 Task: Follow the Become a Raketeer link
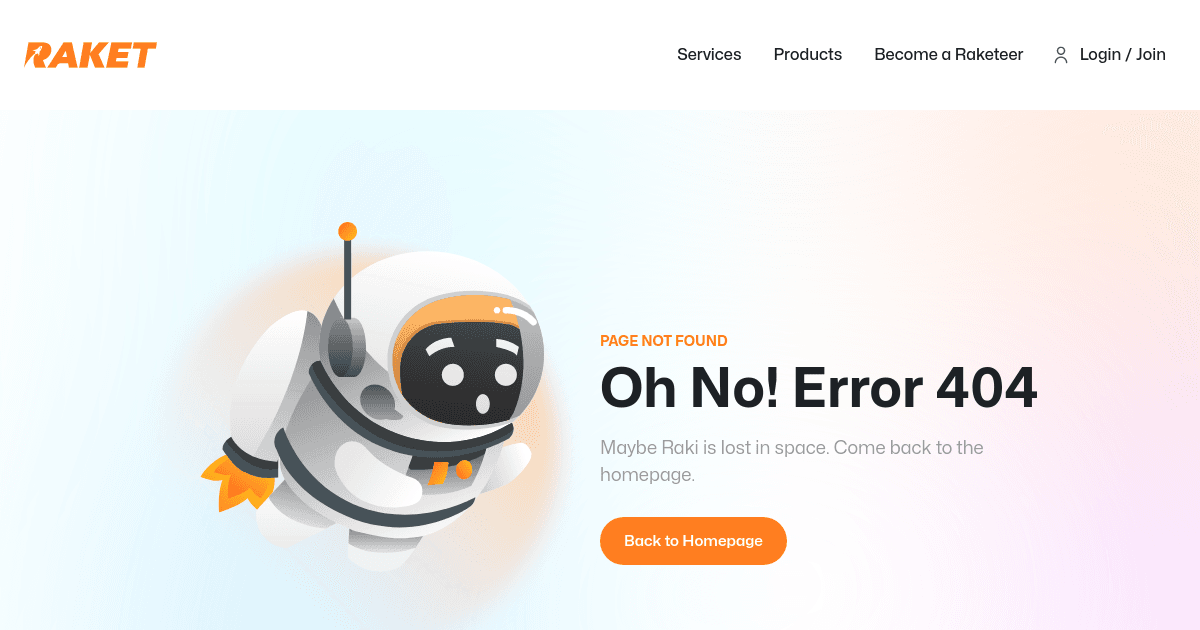pyautogui.click(x=949, y=55)
